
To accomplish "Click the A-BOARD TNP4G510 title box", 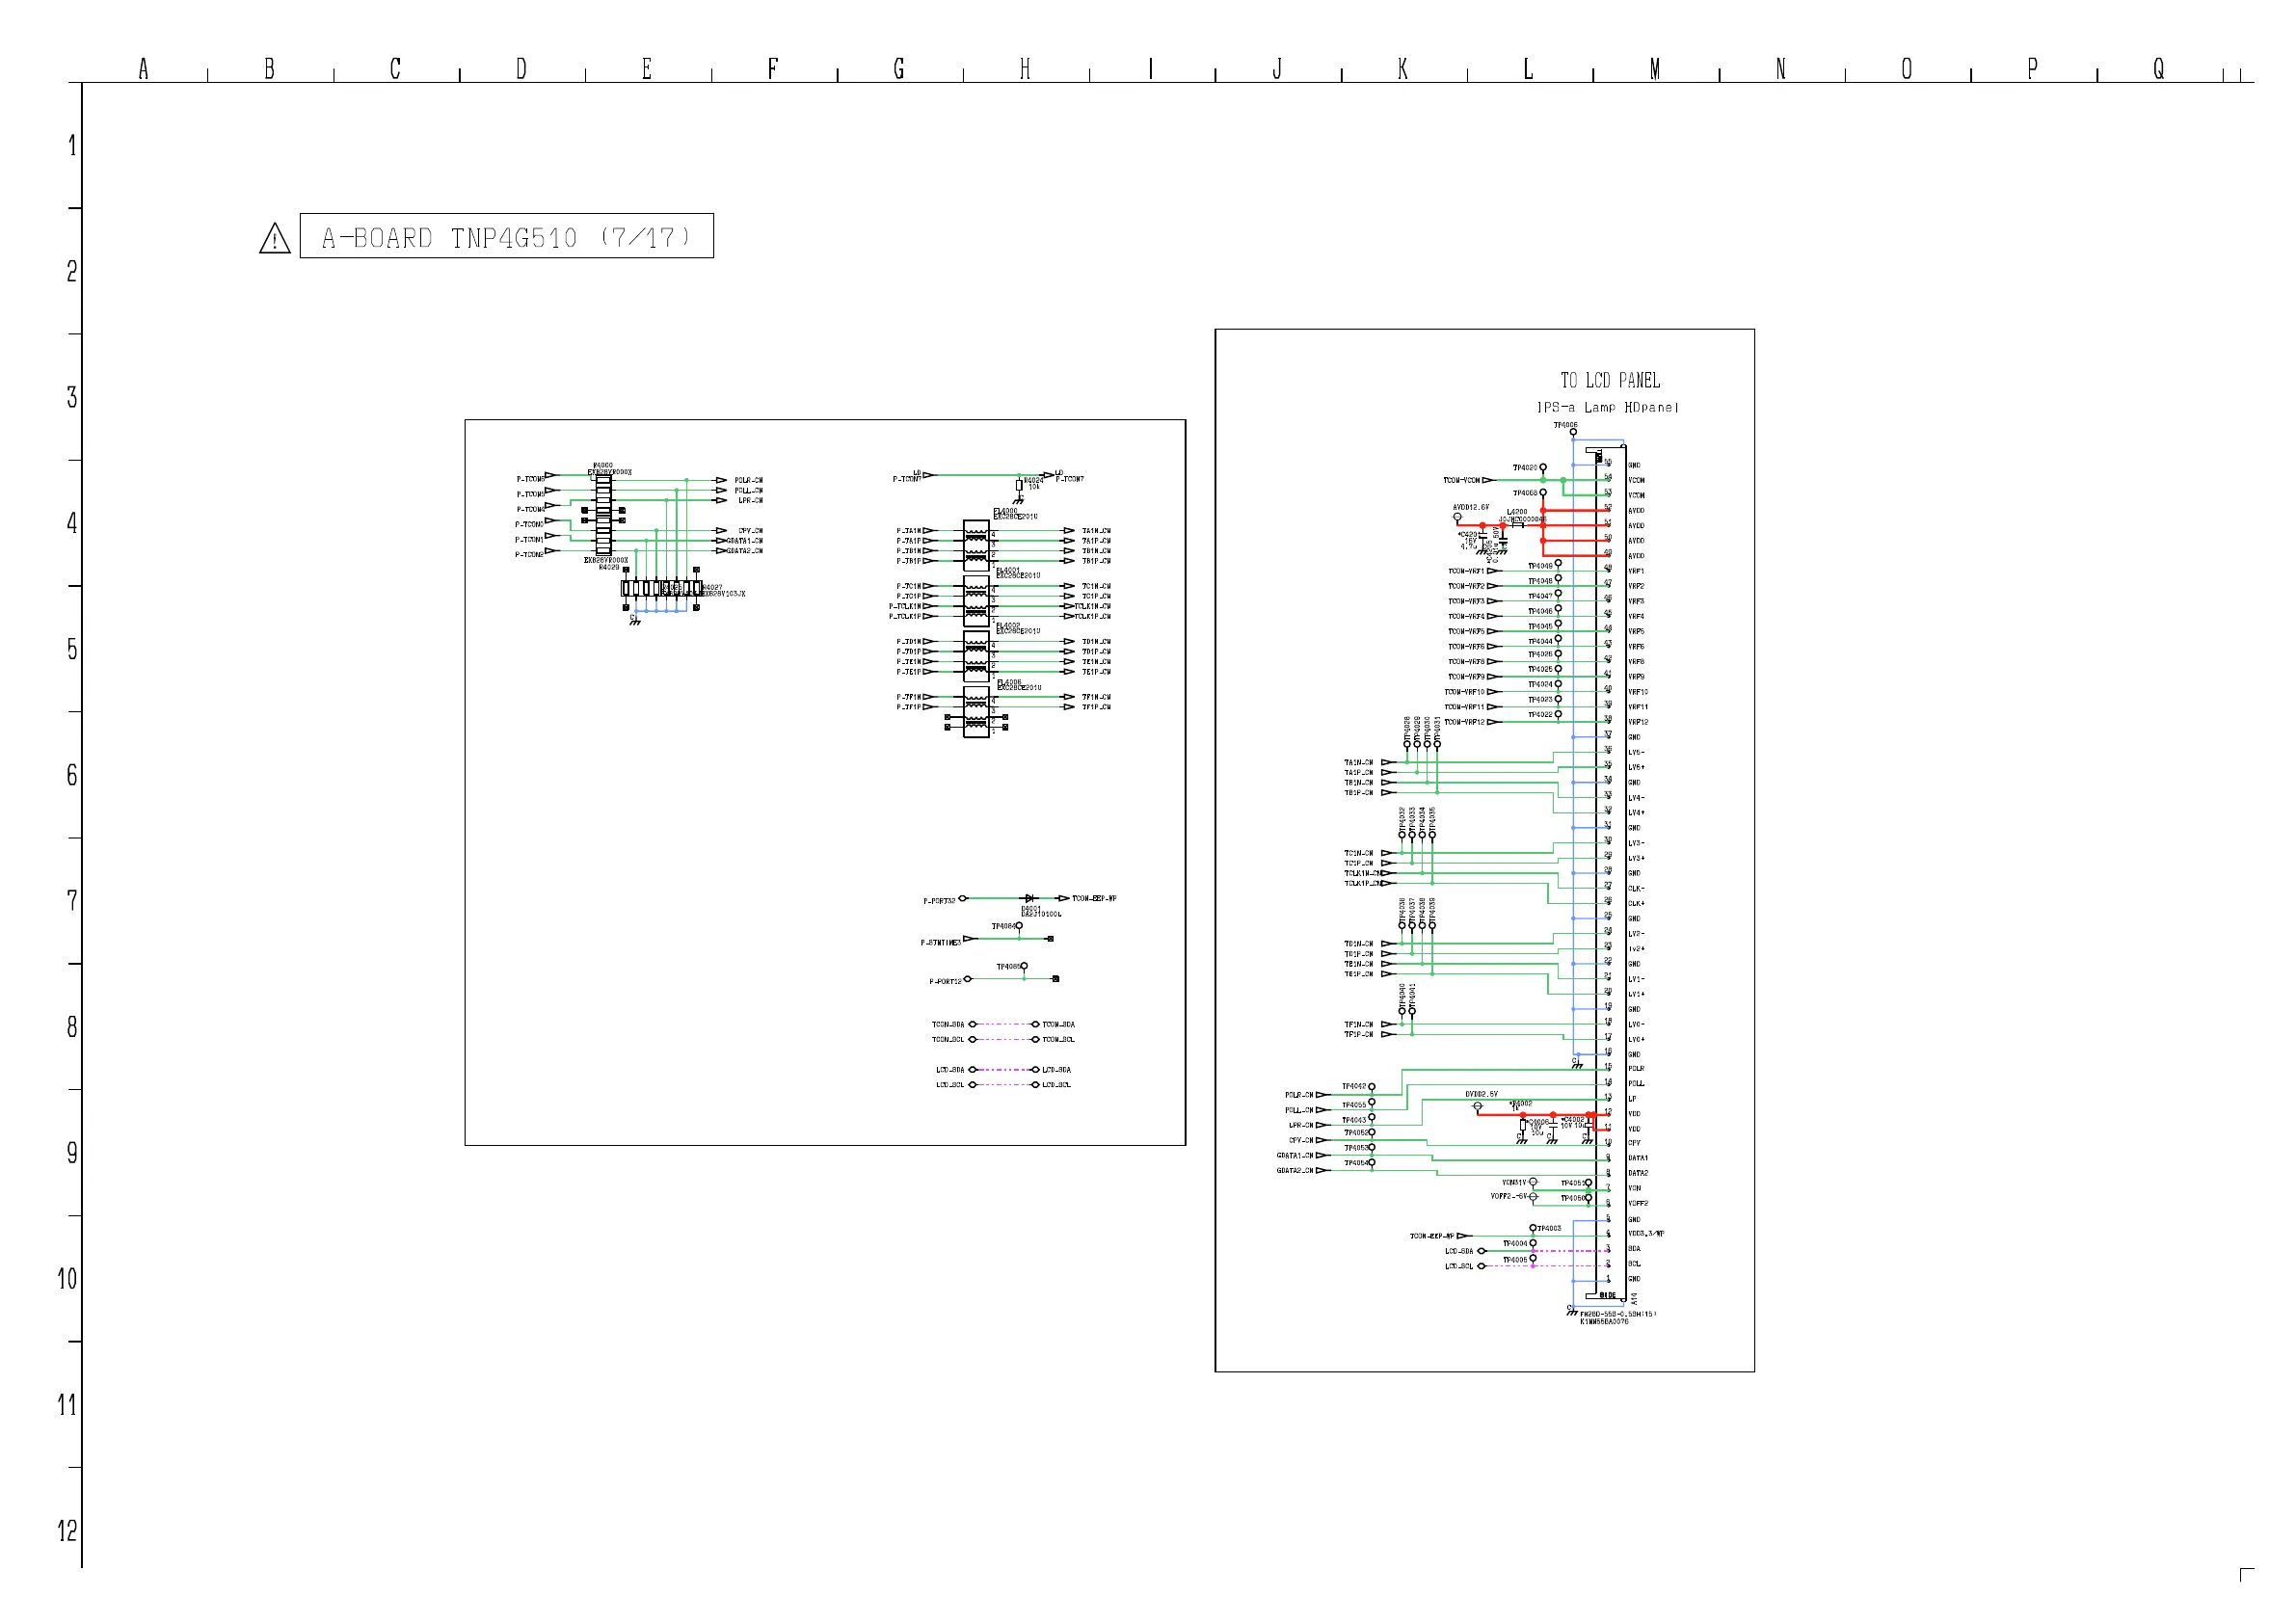I will (506, 237).
